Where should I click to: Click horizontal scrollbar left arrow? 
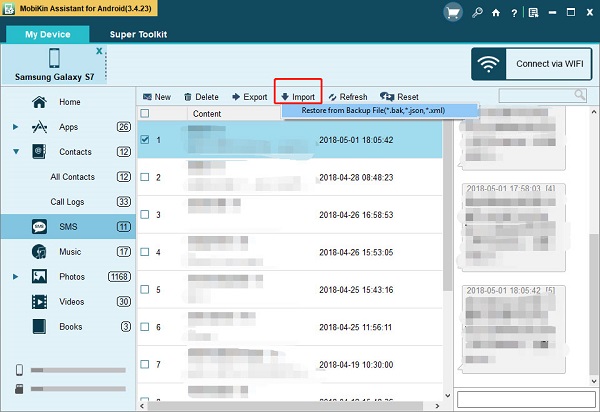pos(142,406)
